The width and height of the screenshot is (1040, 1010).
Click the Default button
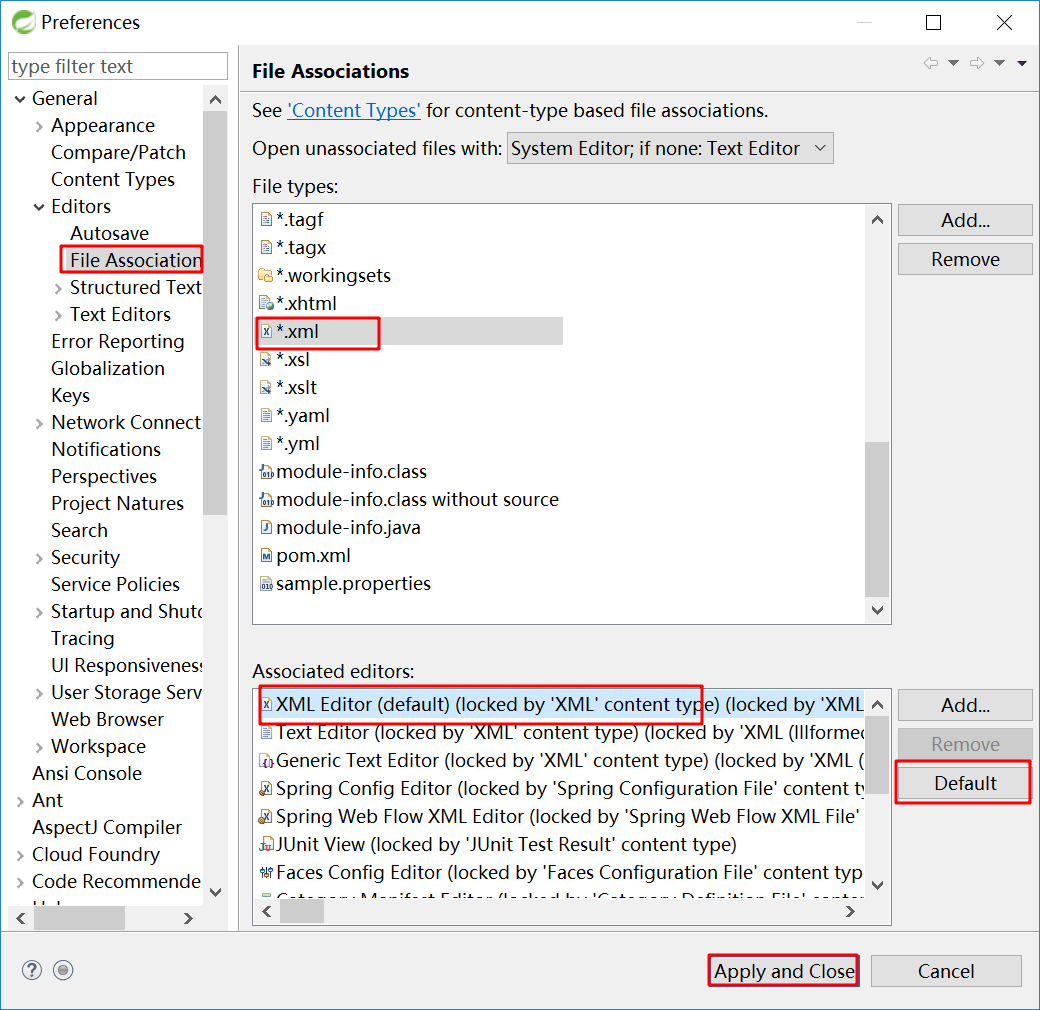pos(965,783)
